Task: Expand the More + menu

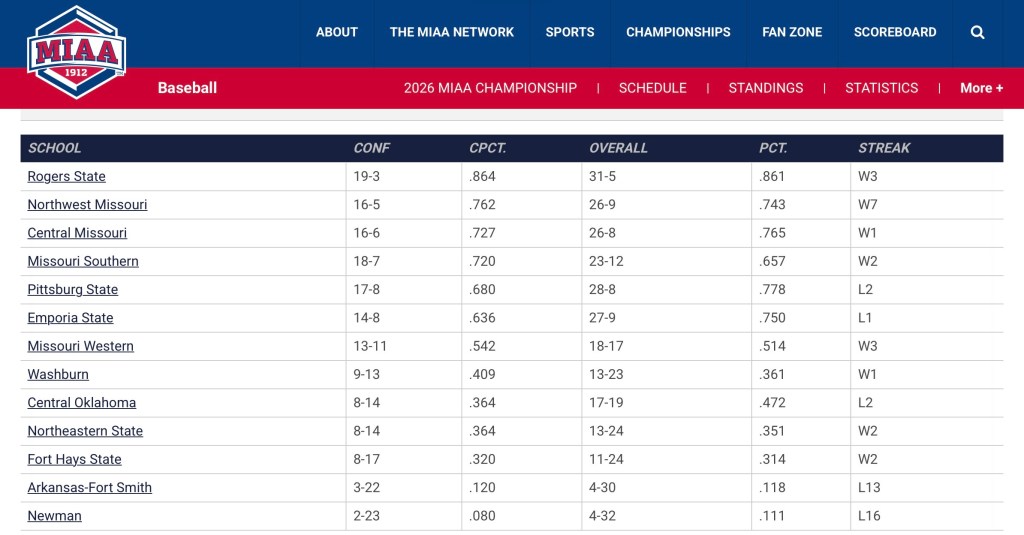Action: [x=981, y=88]
